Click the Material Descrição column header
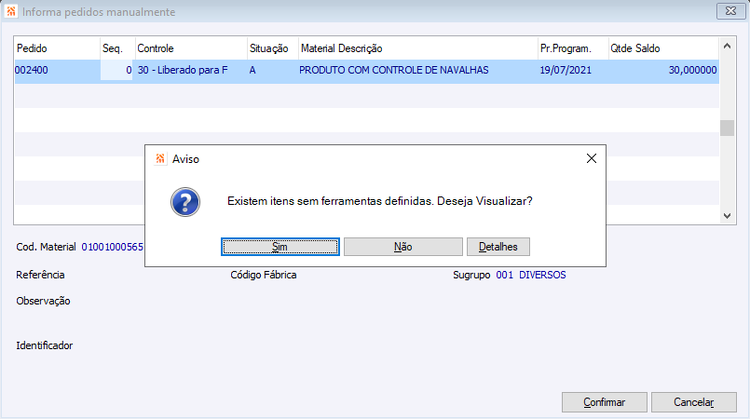The height and width of the screenshot is (419, 750). pyautogui.click(x=418, y=48)
